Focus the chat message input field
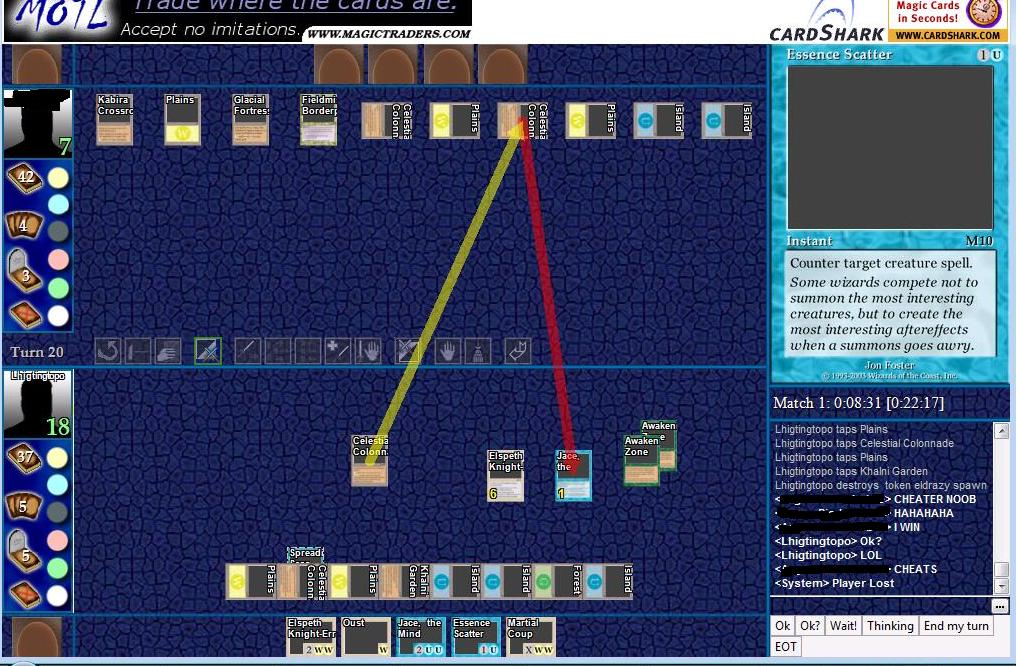Image resolution: width=1016 pixels, height=666 pixels. point(881,606)
